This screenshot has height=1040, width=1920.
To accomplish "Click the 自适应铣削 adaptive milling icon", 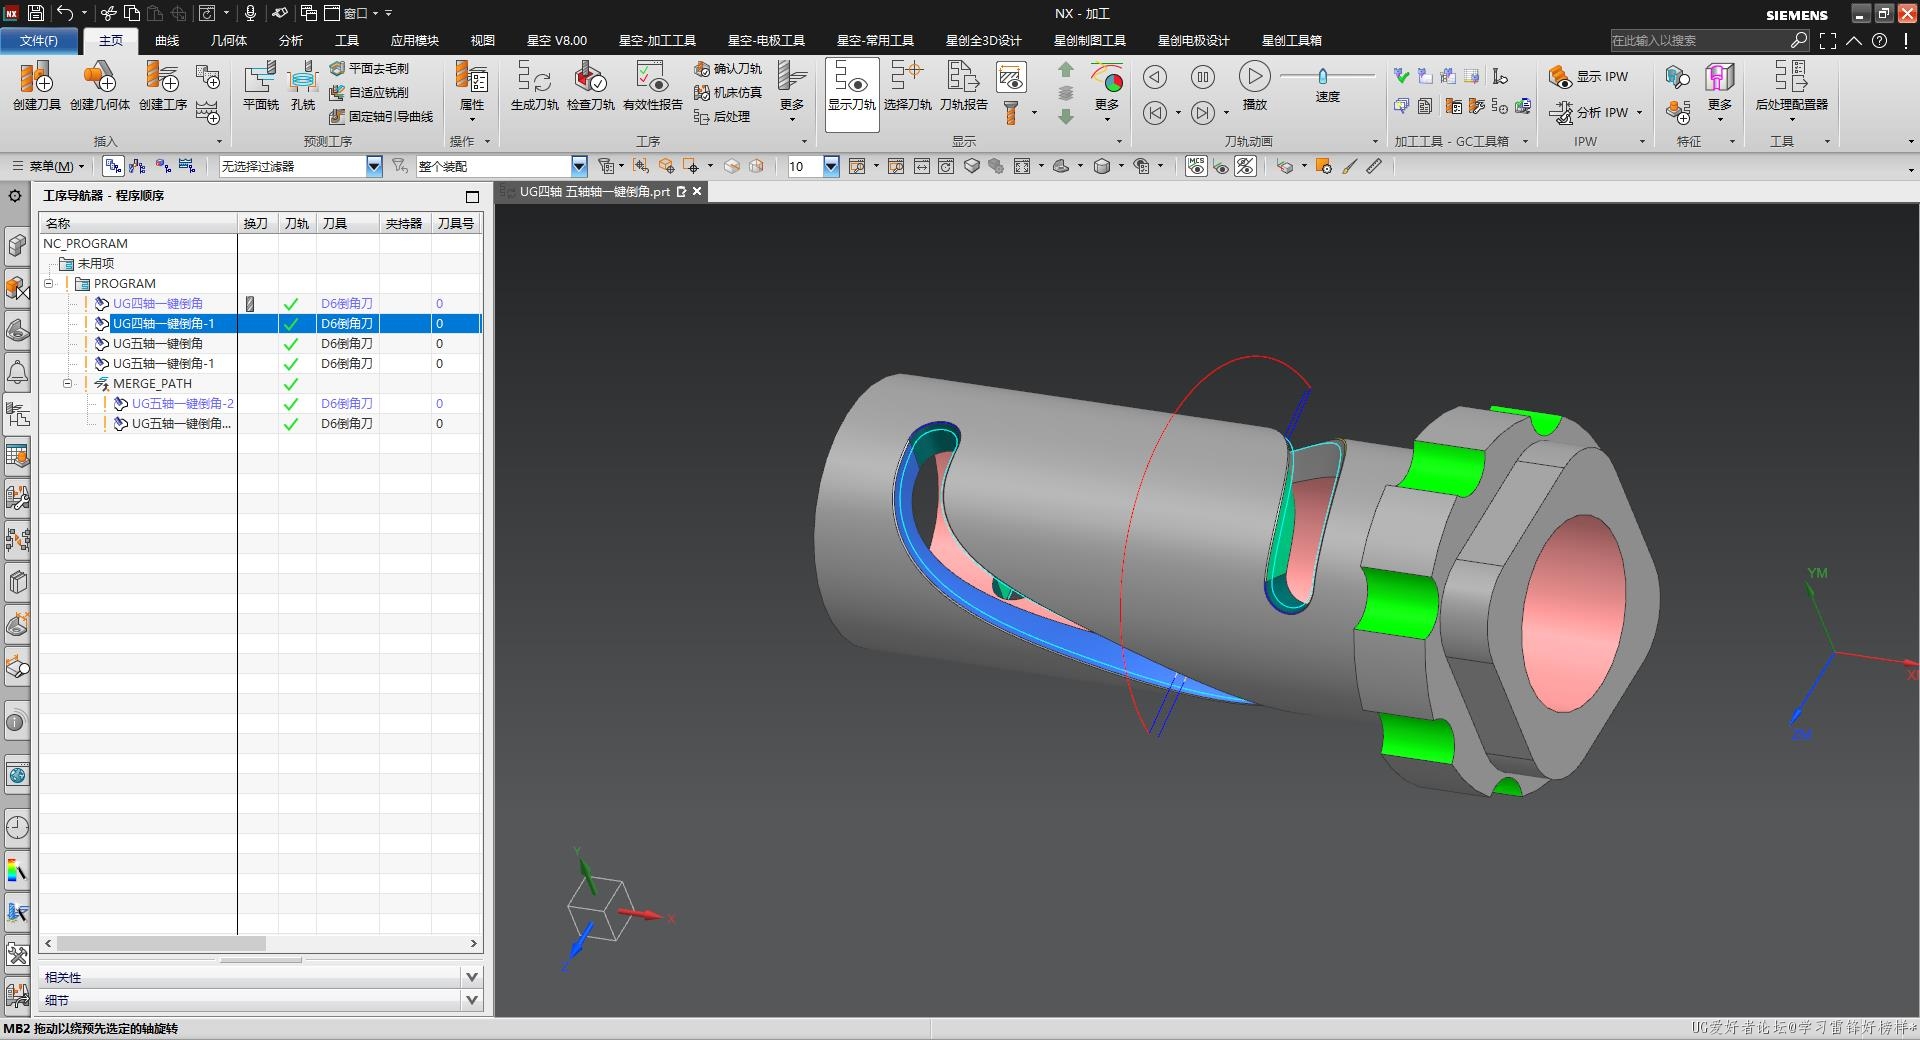I will (x=369, y=92).
